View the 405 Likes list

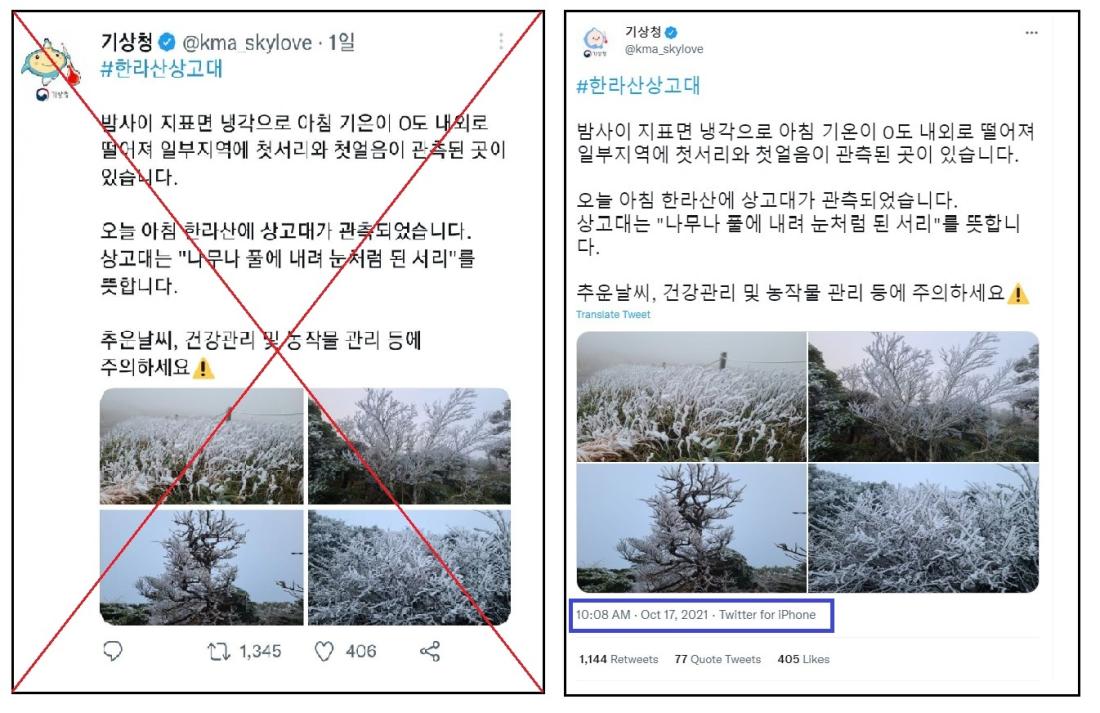click(x=803, y=660)
